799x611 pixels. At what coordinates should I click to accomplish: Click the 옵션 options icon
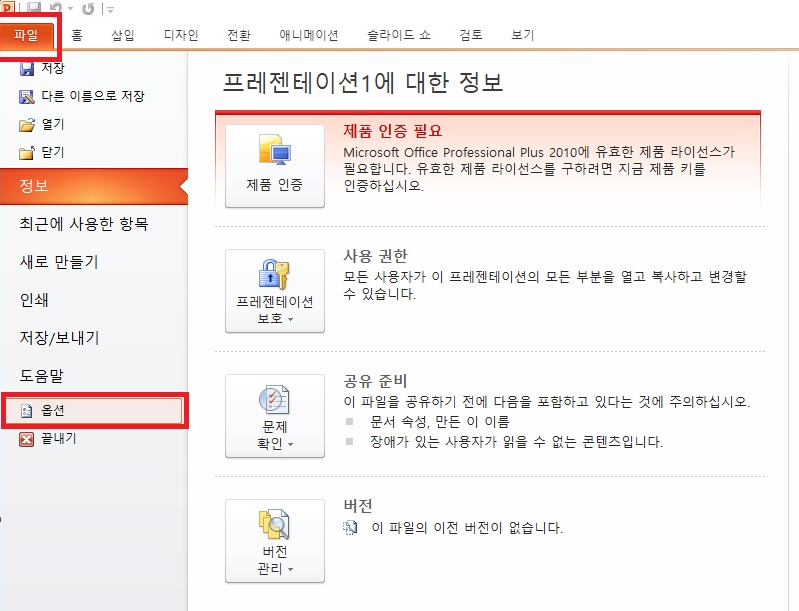click(26, 411)
